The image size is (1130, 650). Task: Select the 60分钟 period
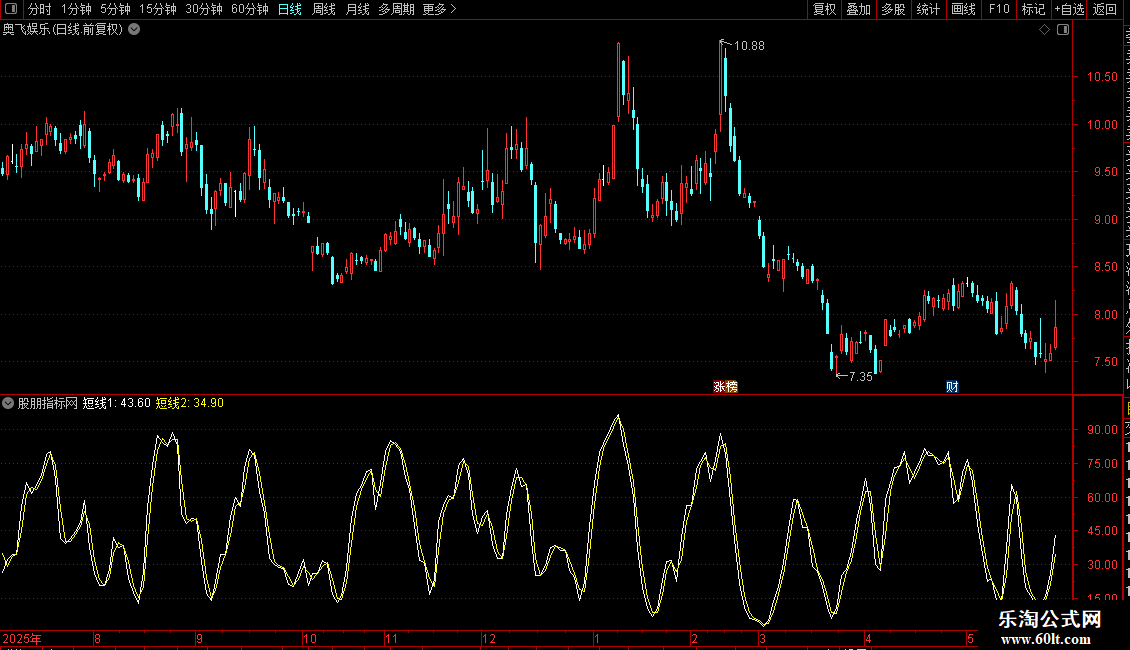coord(250,9)
